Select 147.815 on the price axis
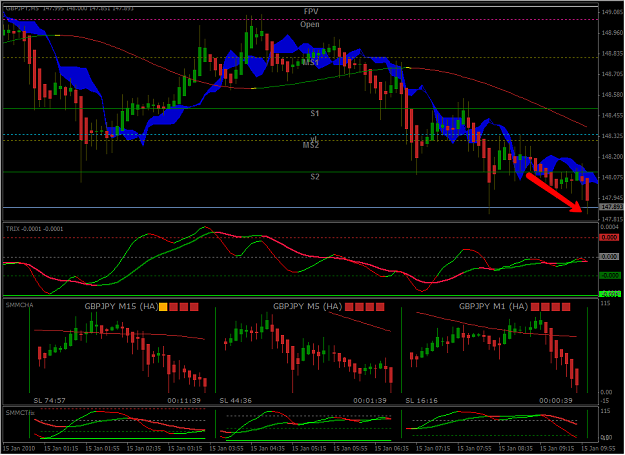The image size is (625, 455). pos(612,219)
